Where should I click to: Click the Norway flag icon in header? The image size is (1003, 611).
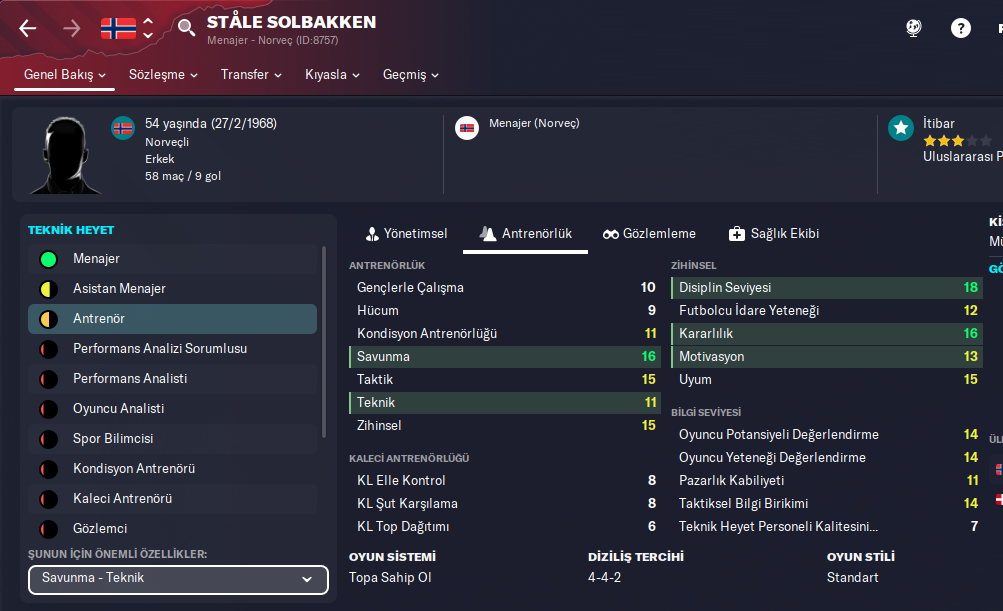tap(118, 28)
